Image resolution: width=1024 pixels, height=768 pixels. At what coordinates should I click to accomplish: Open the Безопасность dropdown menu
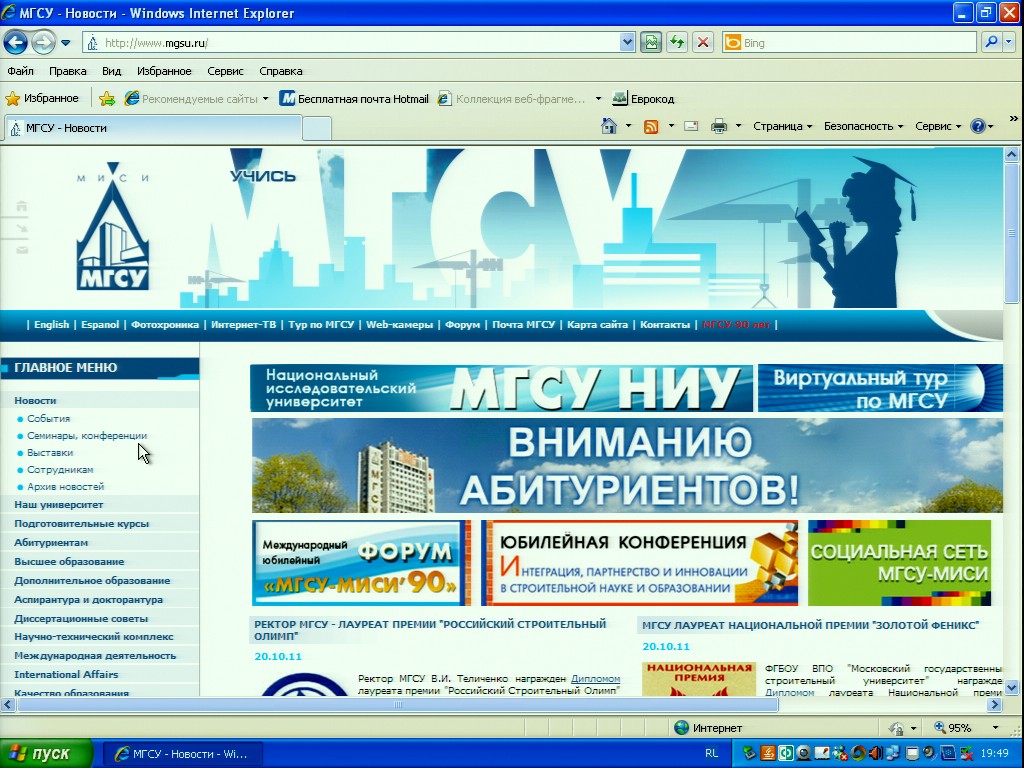[863, 126]
